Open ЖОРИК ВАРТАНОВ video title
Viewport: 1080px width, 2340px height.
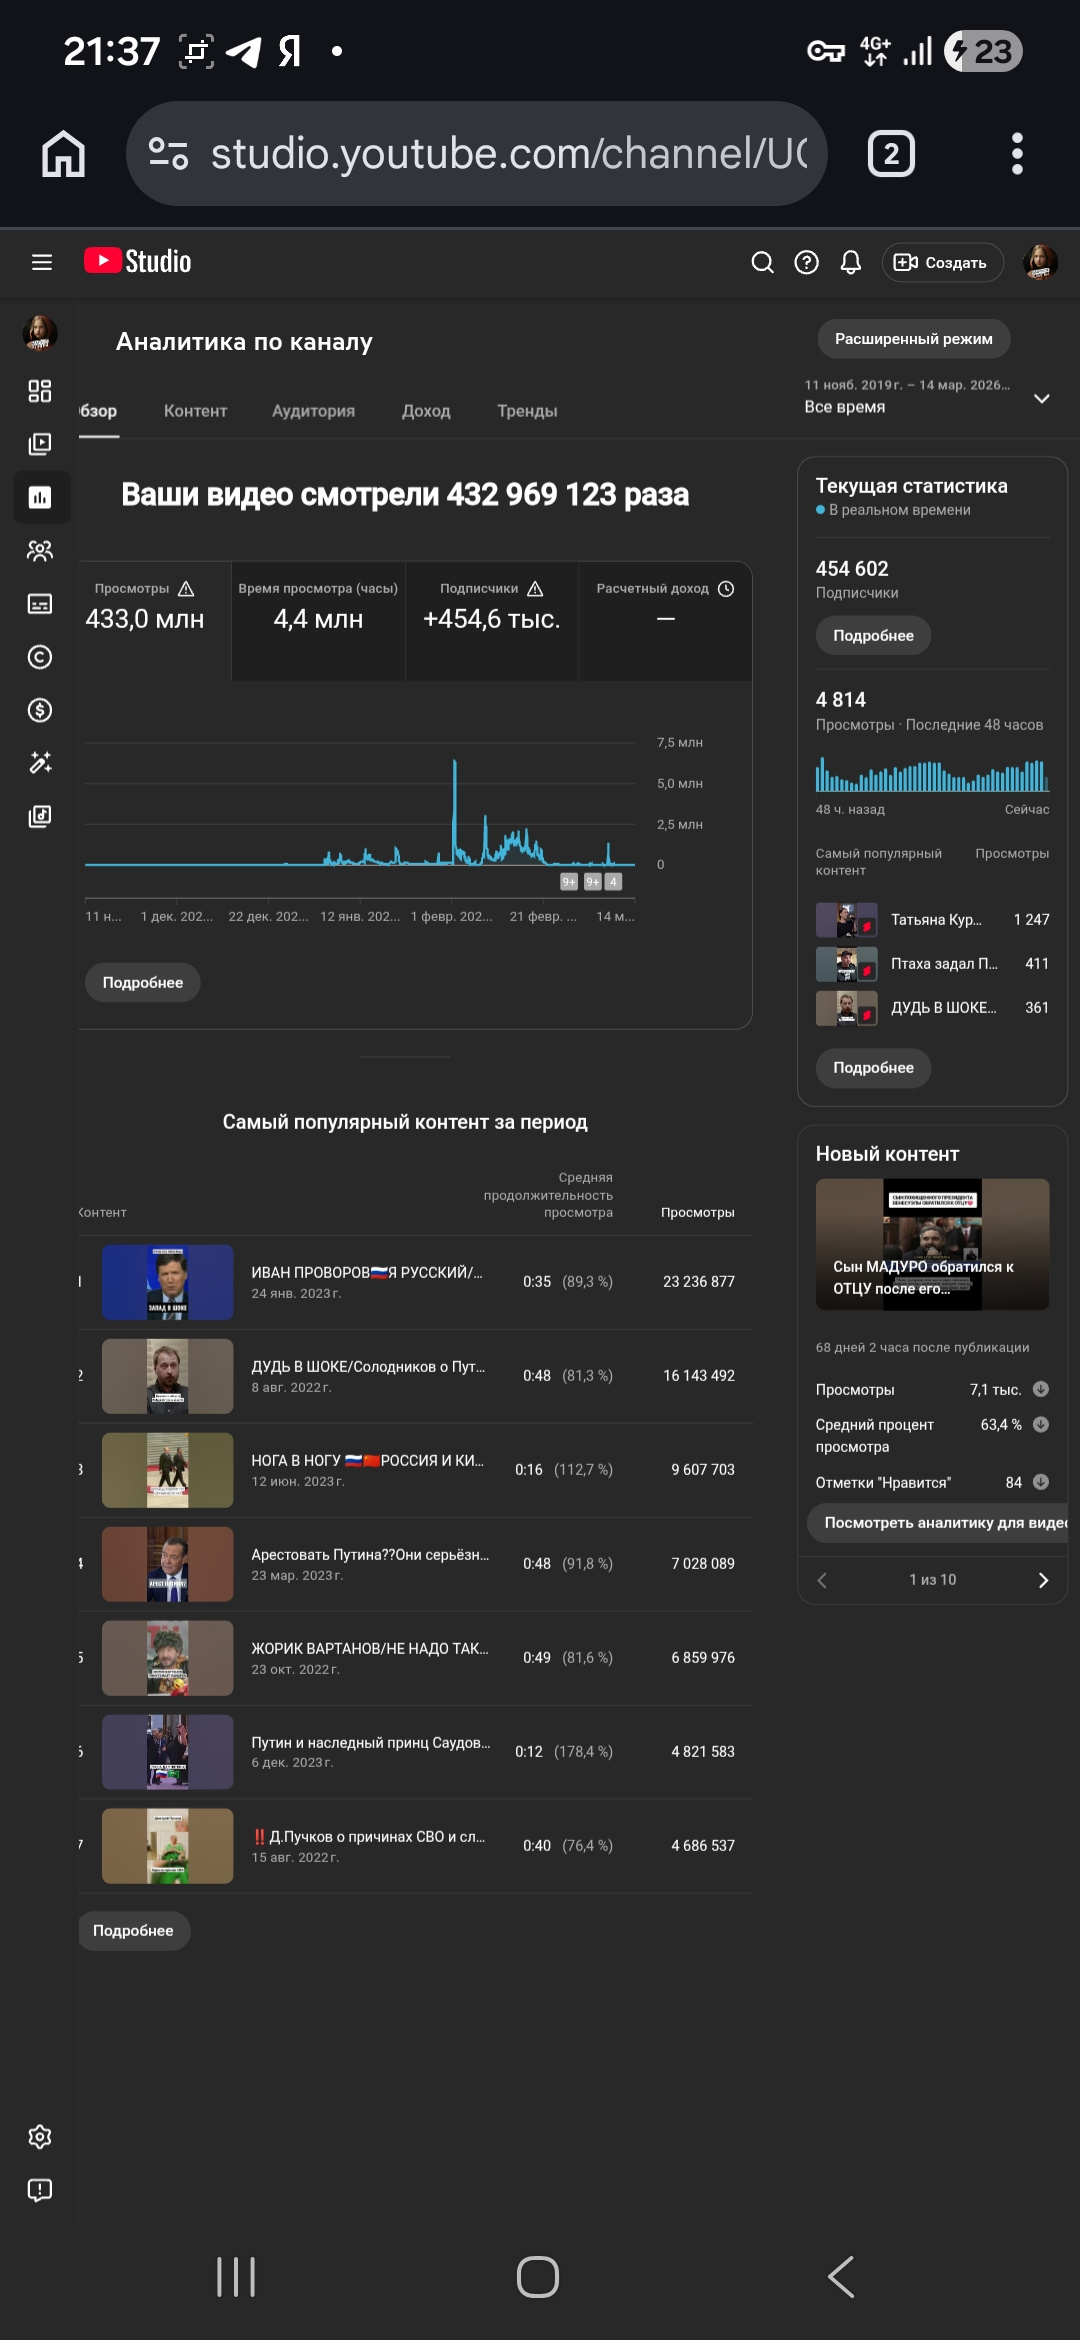pyautogui.click(x=370, y=1649)
